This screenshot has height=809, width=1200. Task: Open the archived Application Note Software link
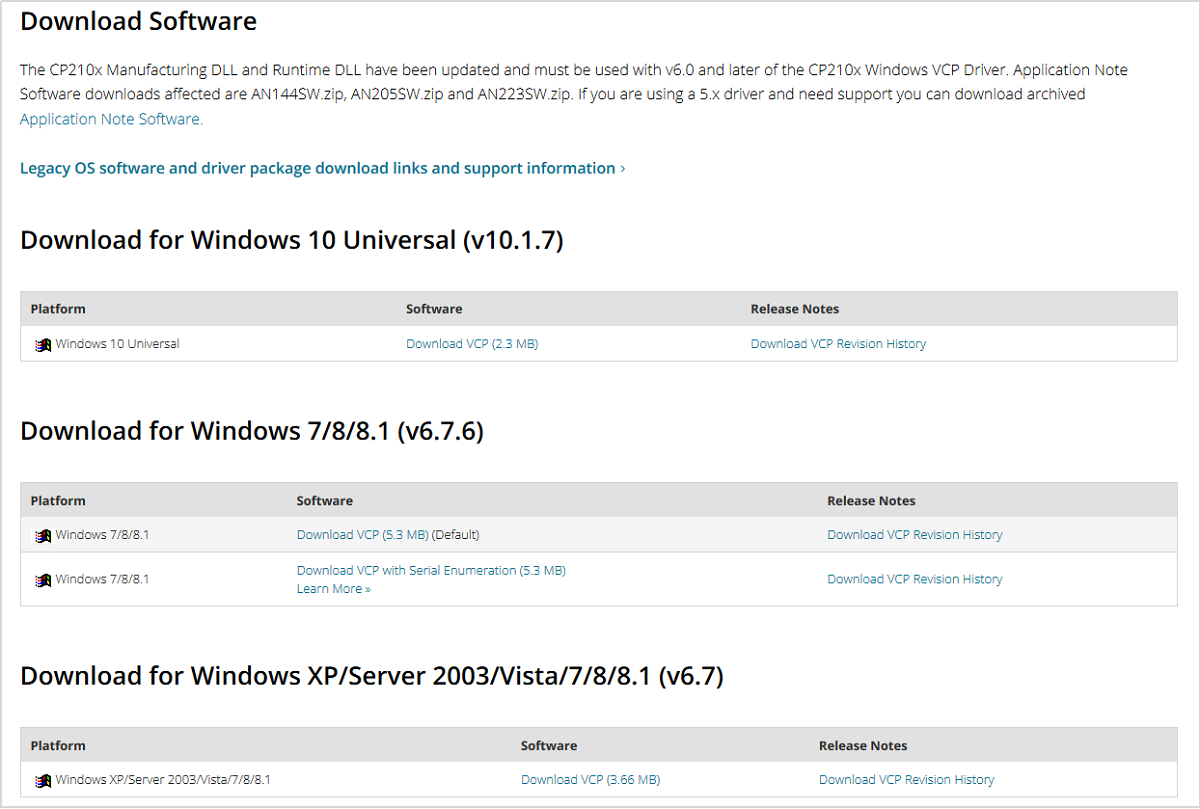click(x=110, y=119)
